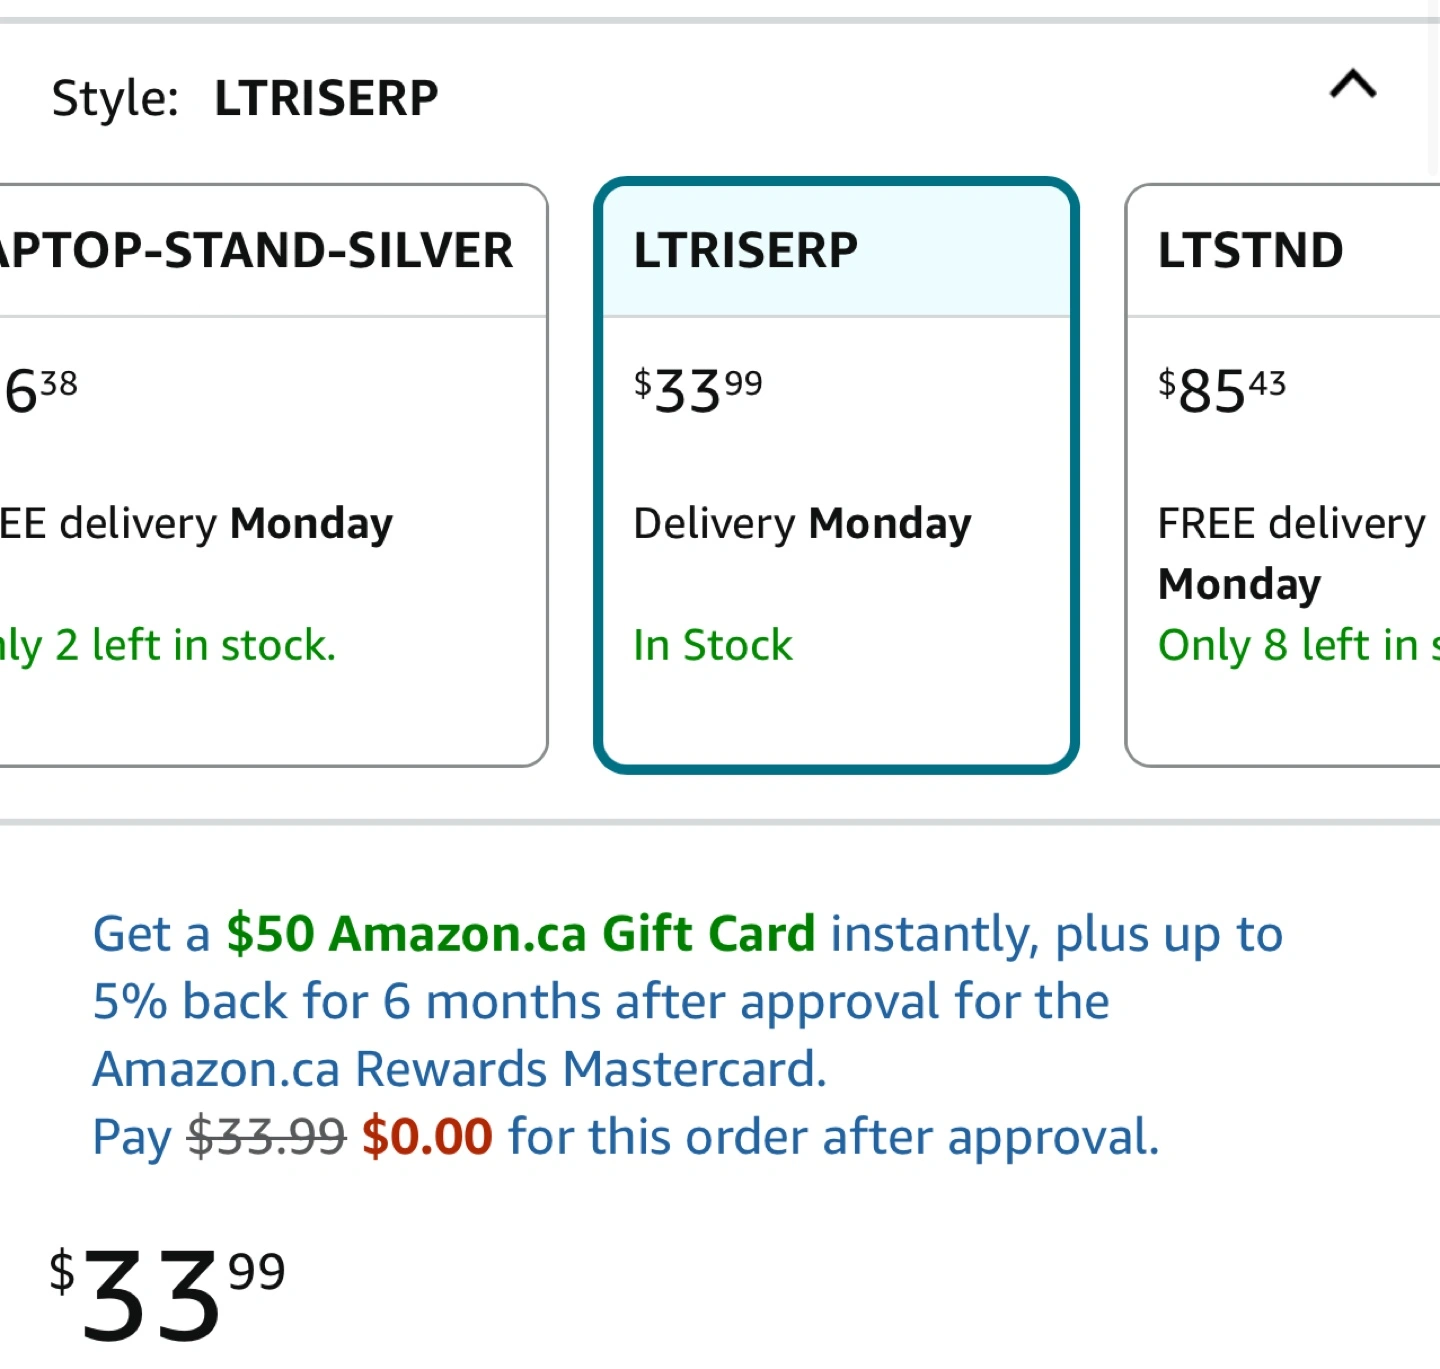
Task: Click the red $0.00 order price
Action: [x=427, y=1137]
